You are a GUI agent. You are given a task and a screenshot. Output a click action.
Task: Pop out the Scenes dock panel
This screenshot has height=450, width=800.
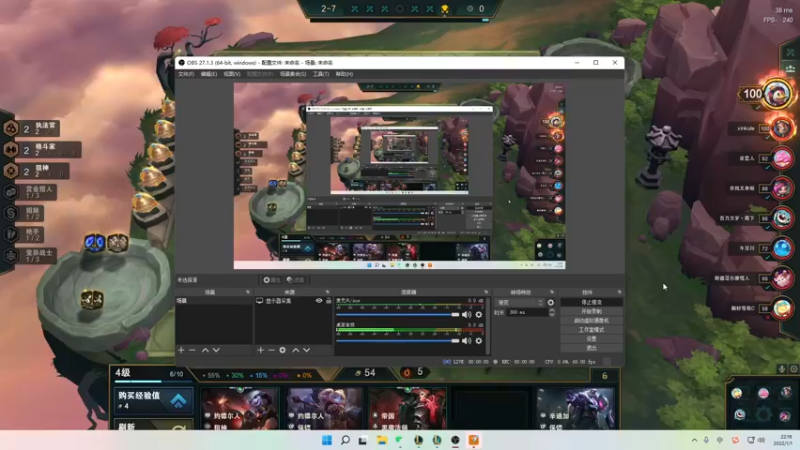[248, 292]
